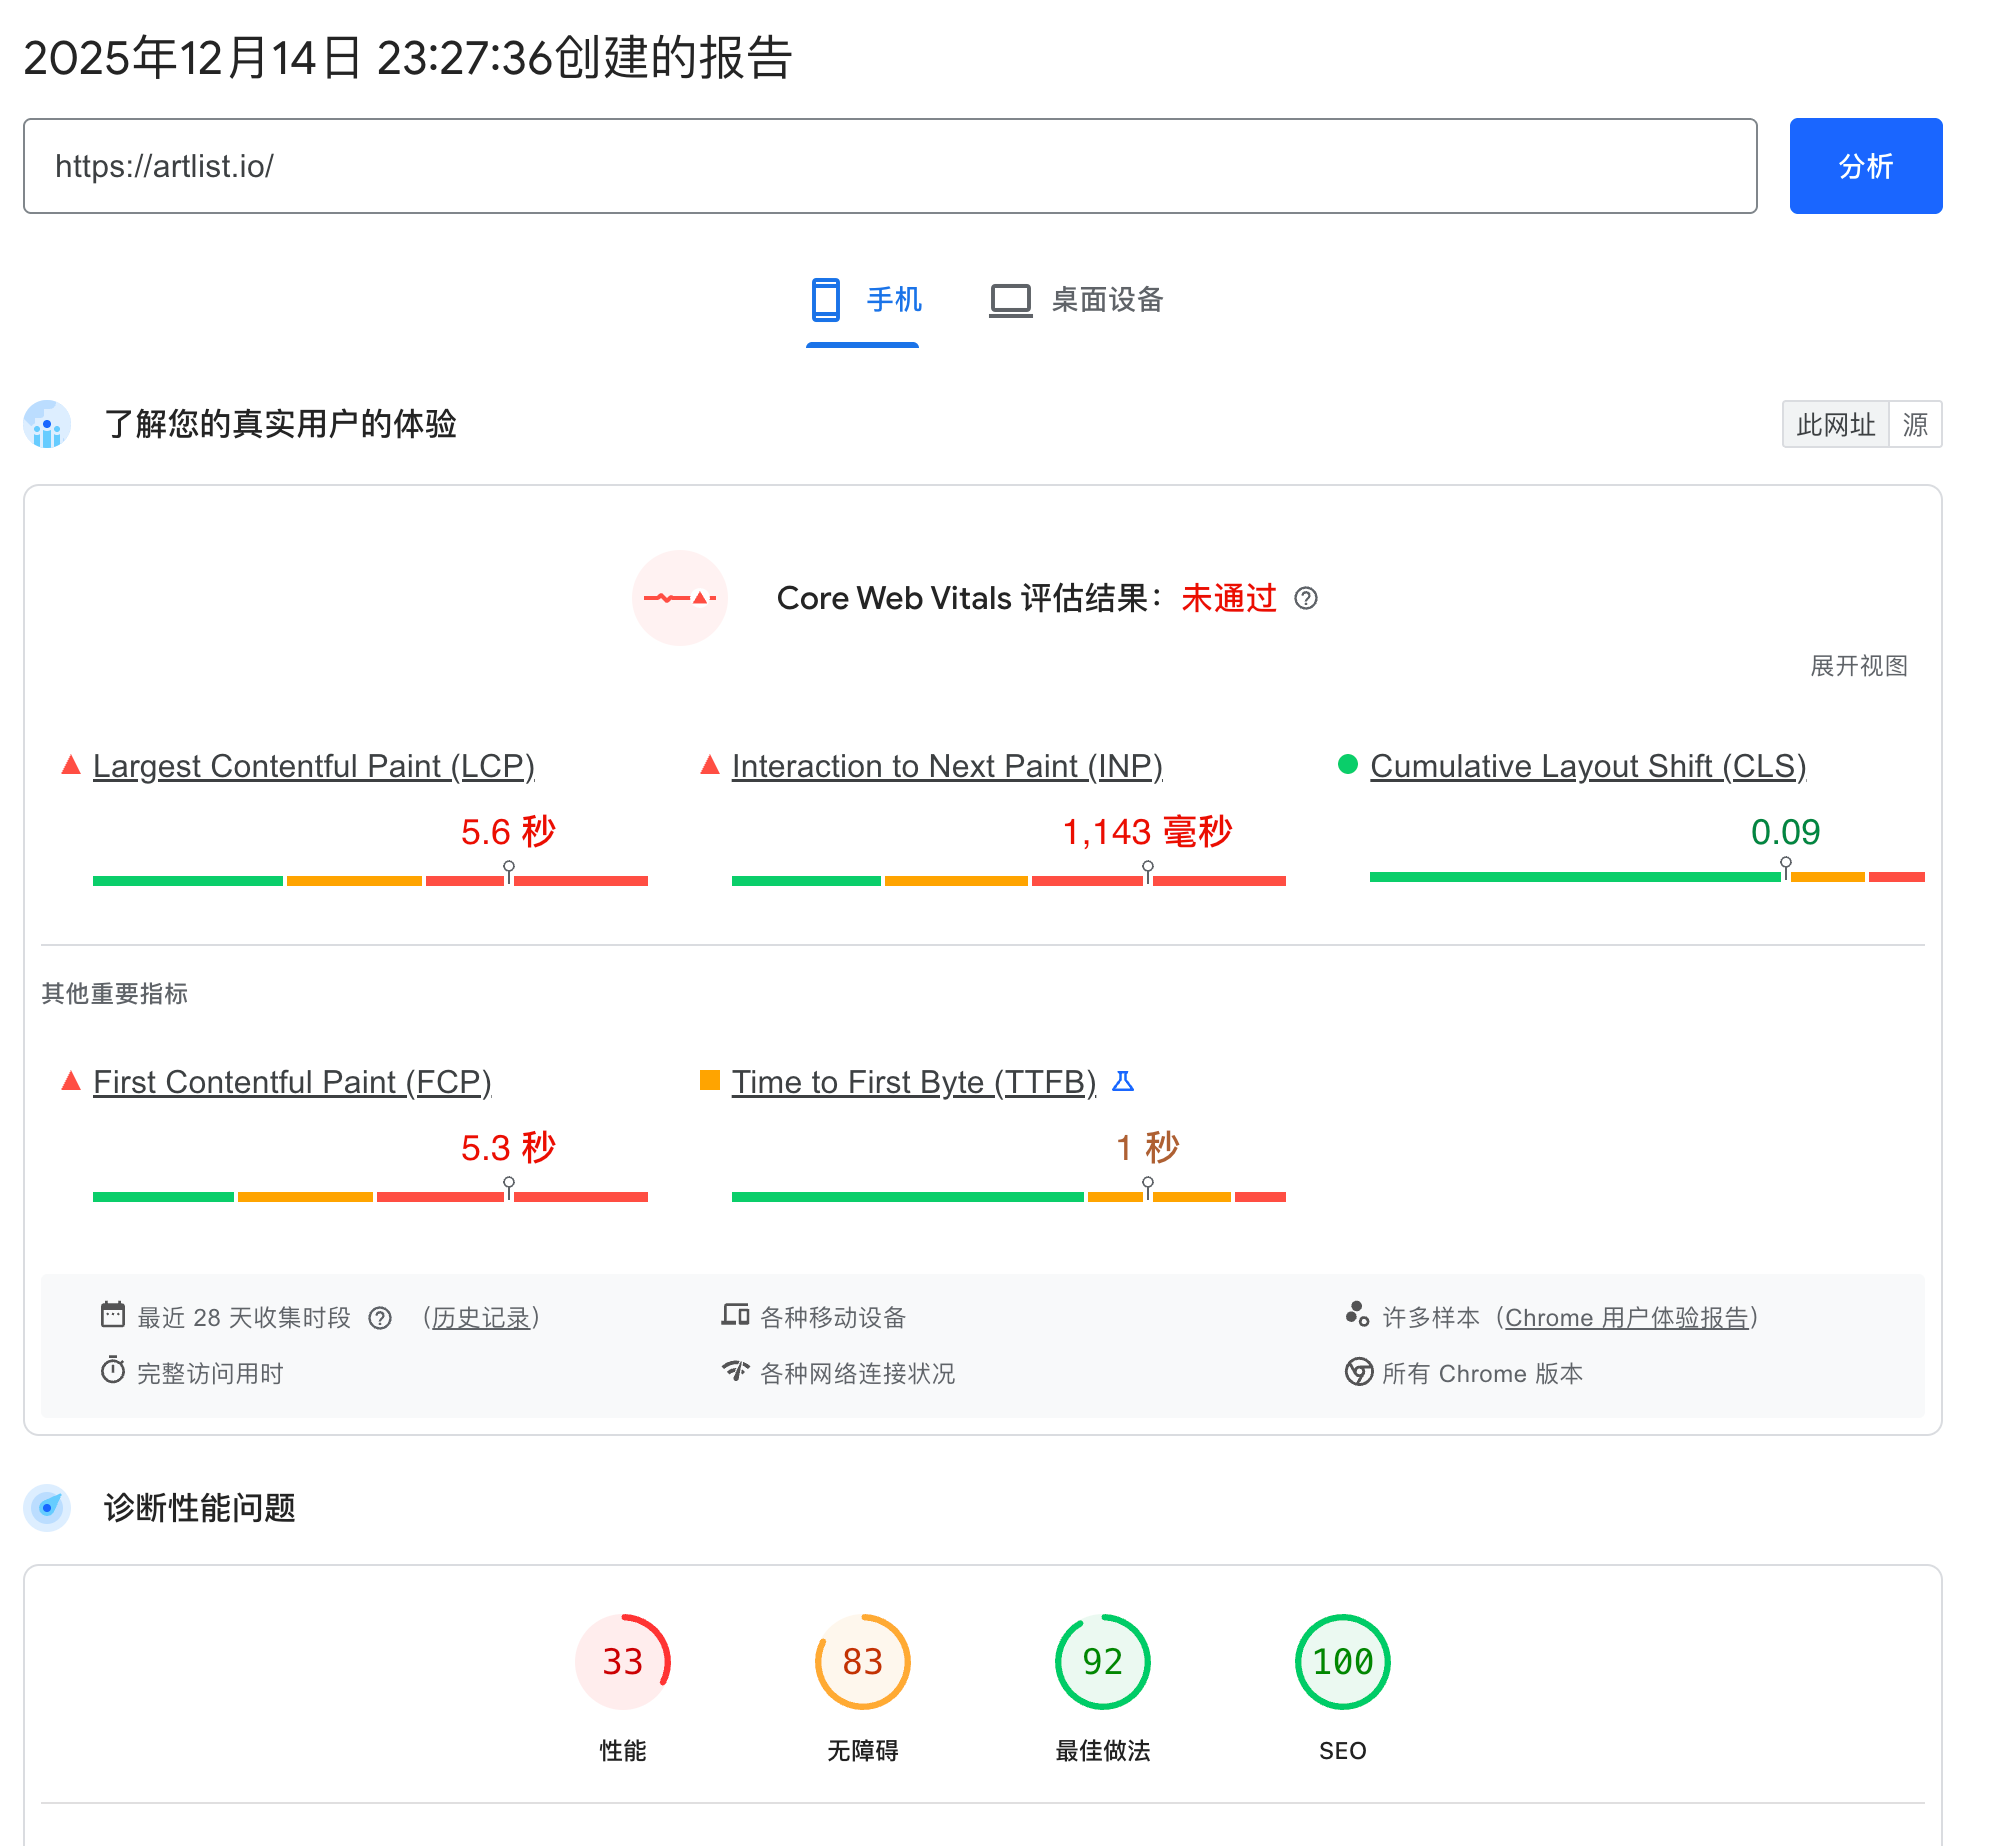Viewport: 1998px width, 1846px height.
Task: Open Interaction to Next Paint (INP) link
Action: point(947,766)
